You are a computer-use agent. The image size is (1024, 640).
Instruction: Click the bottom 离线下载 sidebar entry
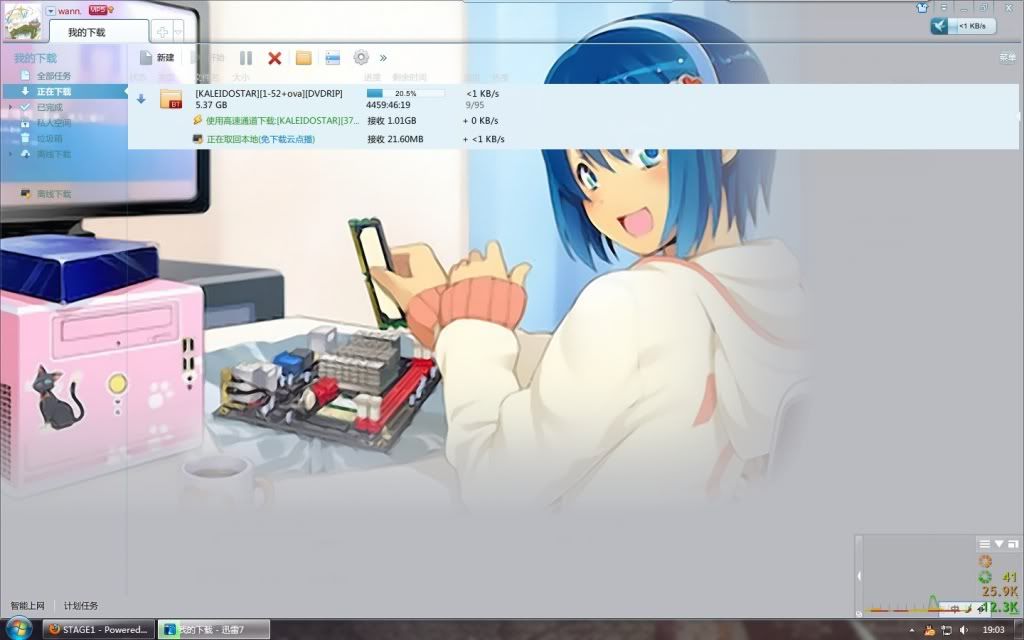click(x=54, y=194)
